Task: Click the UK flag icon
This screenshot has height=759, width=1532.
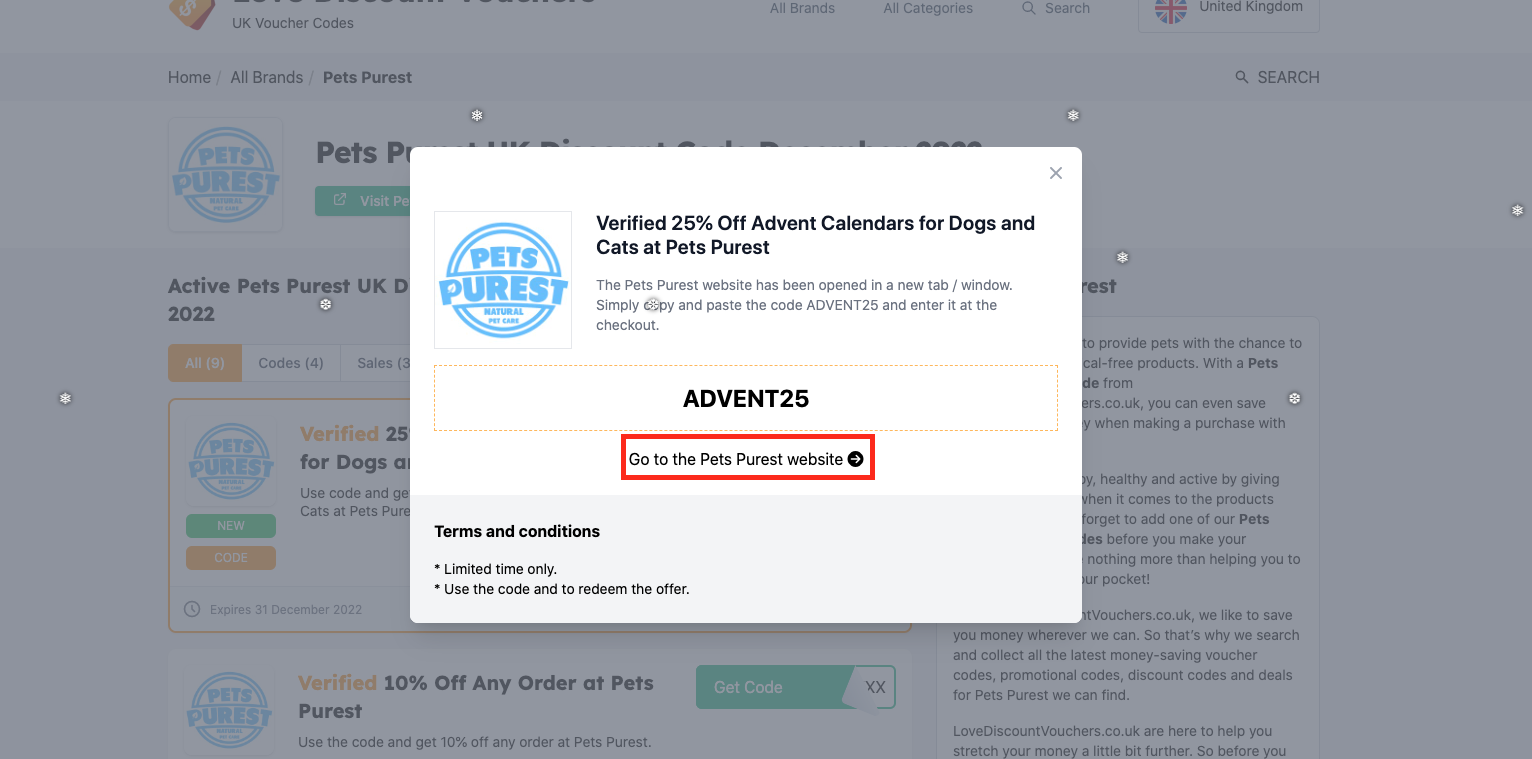Action: point(1171,9)
